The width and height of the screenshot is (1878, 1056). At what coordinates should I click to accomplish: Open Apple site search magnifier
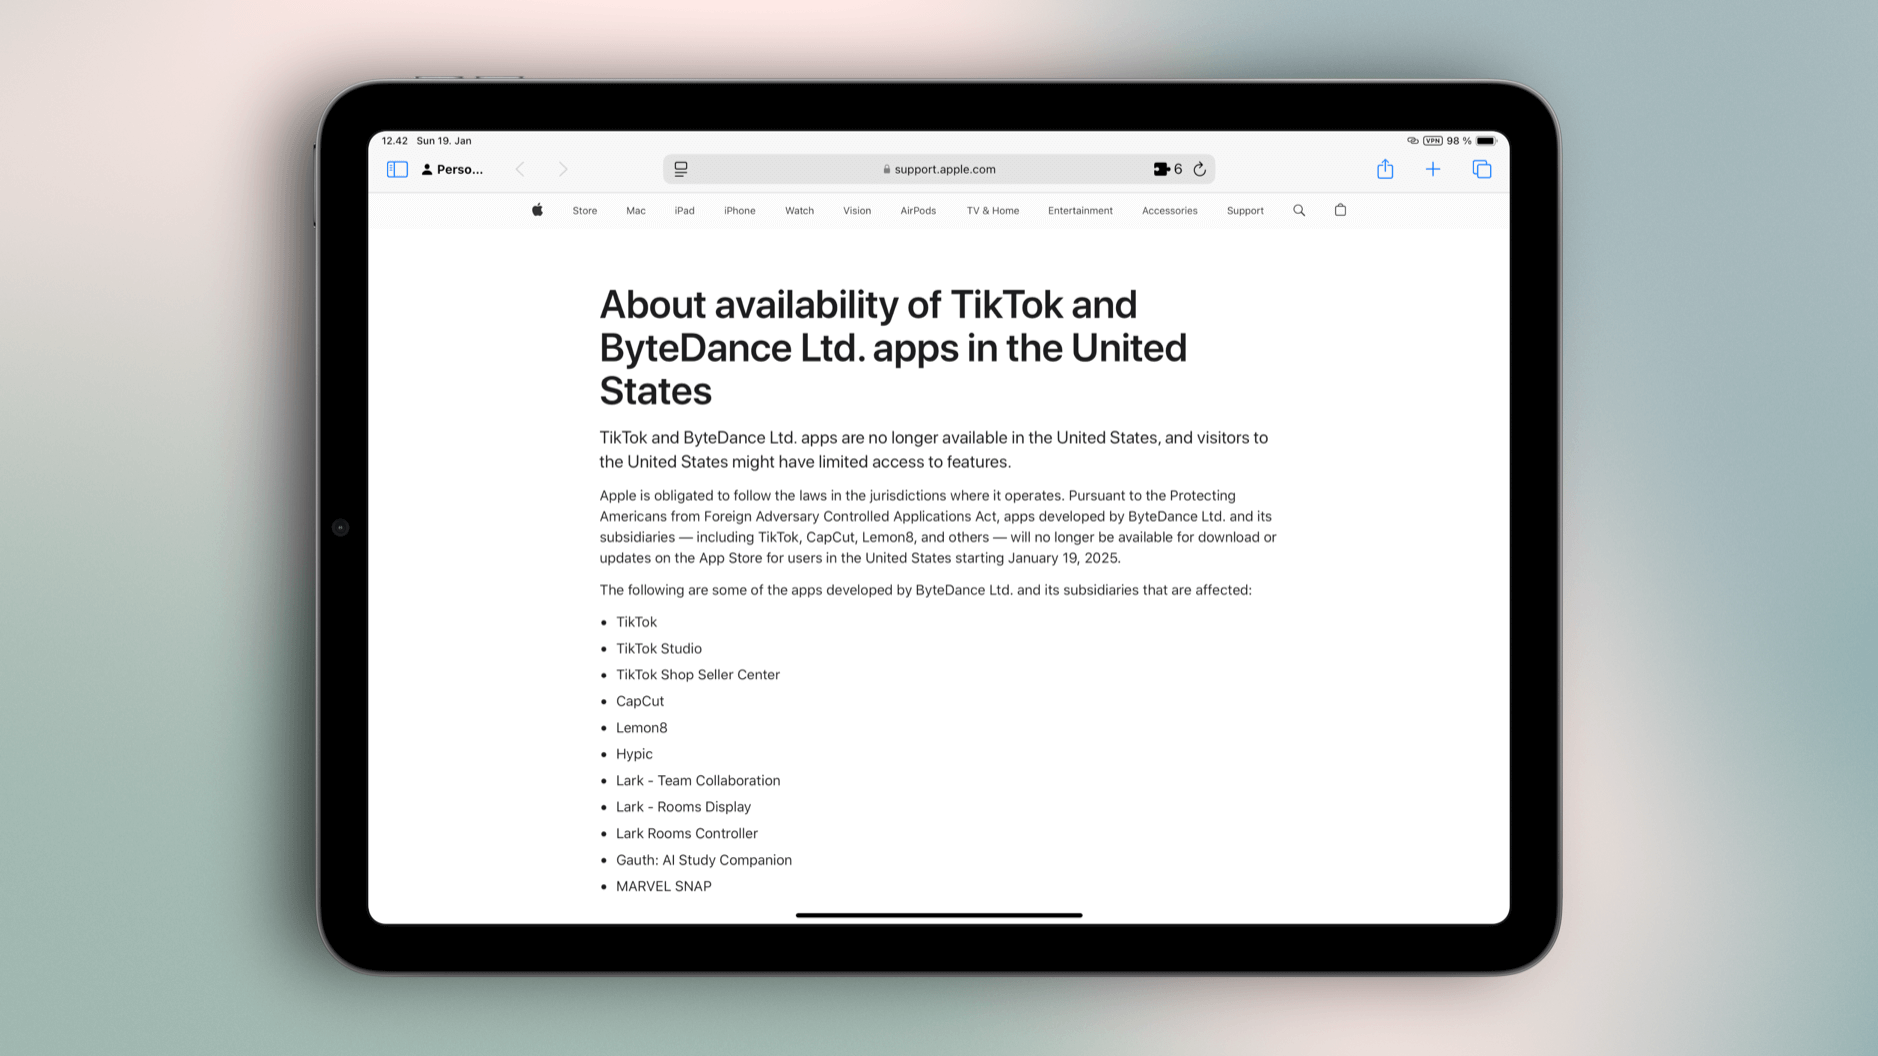tap(1299, 211)
